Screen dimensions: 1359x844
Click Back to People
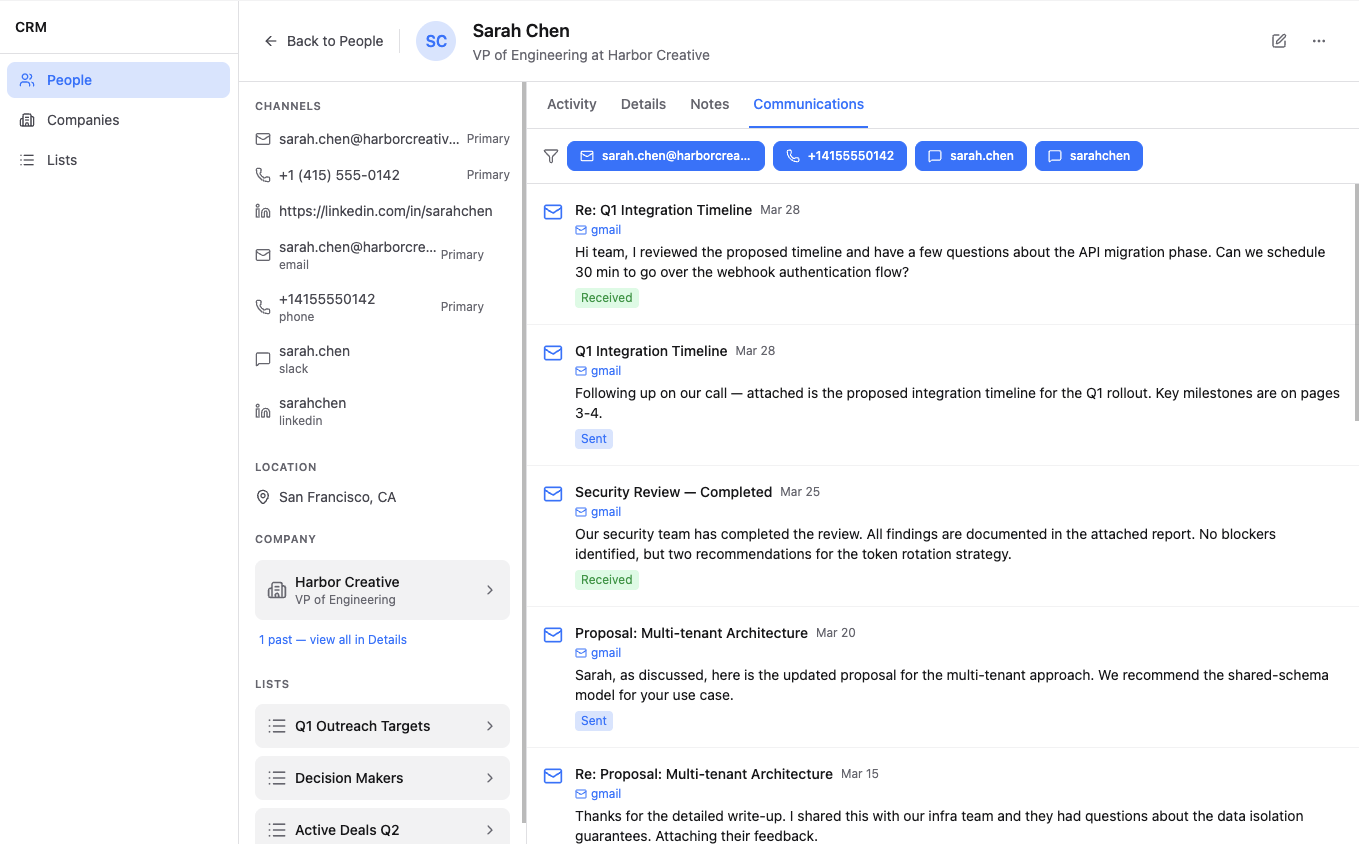pyautogui.click(x=323, y=41)
